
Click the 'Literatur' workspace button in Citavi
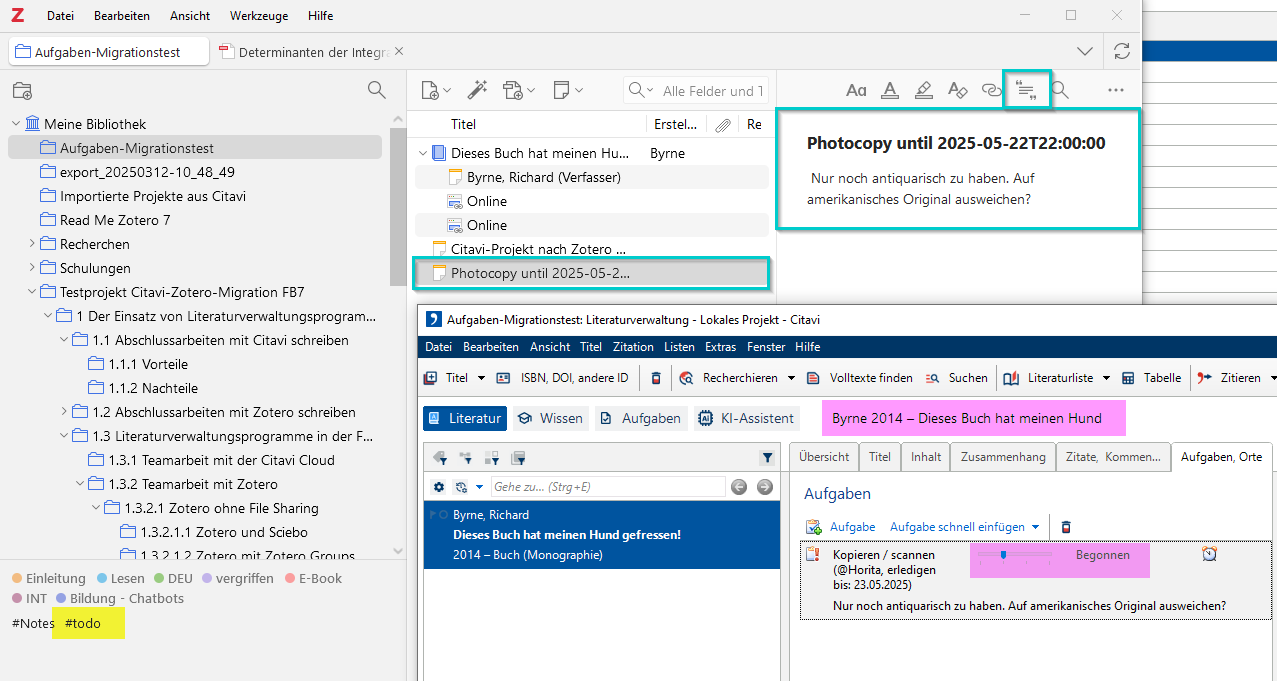(465, 418)
